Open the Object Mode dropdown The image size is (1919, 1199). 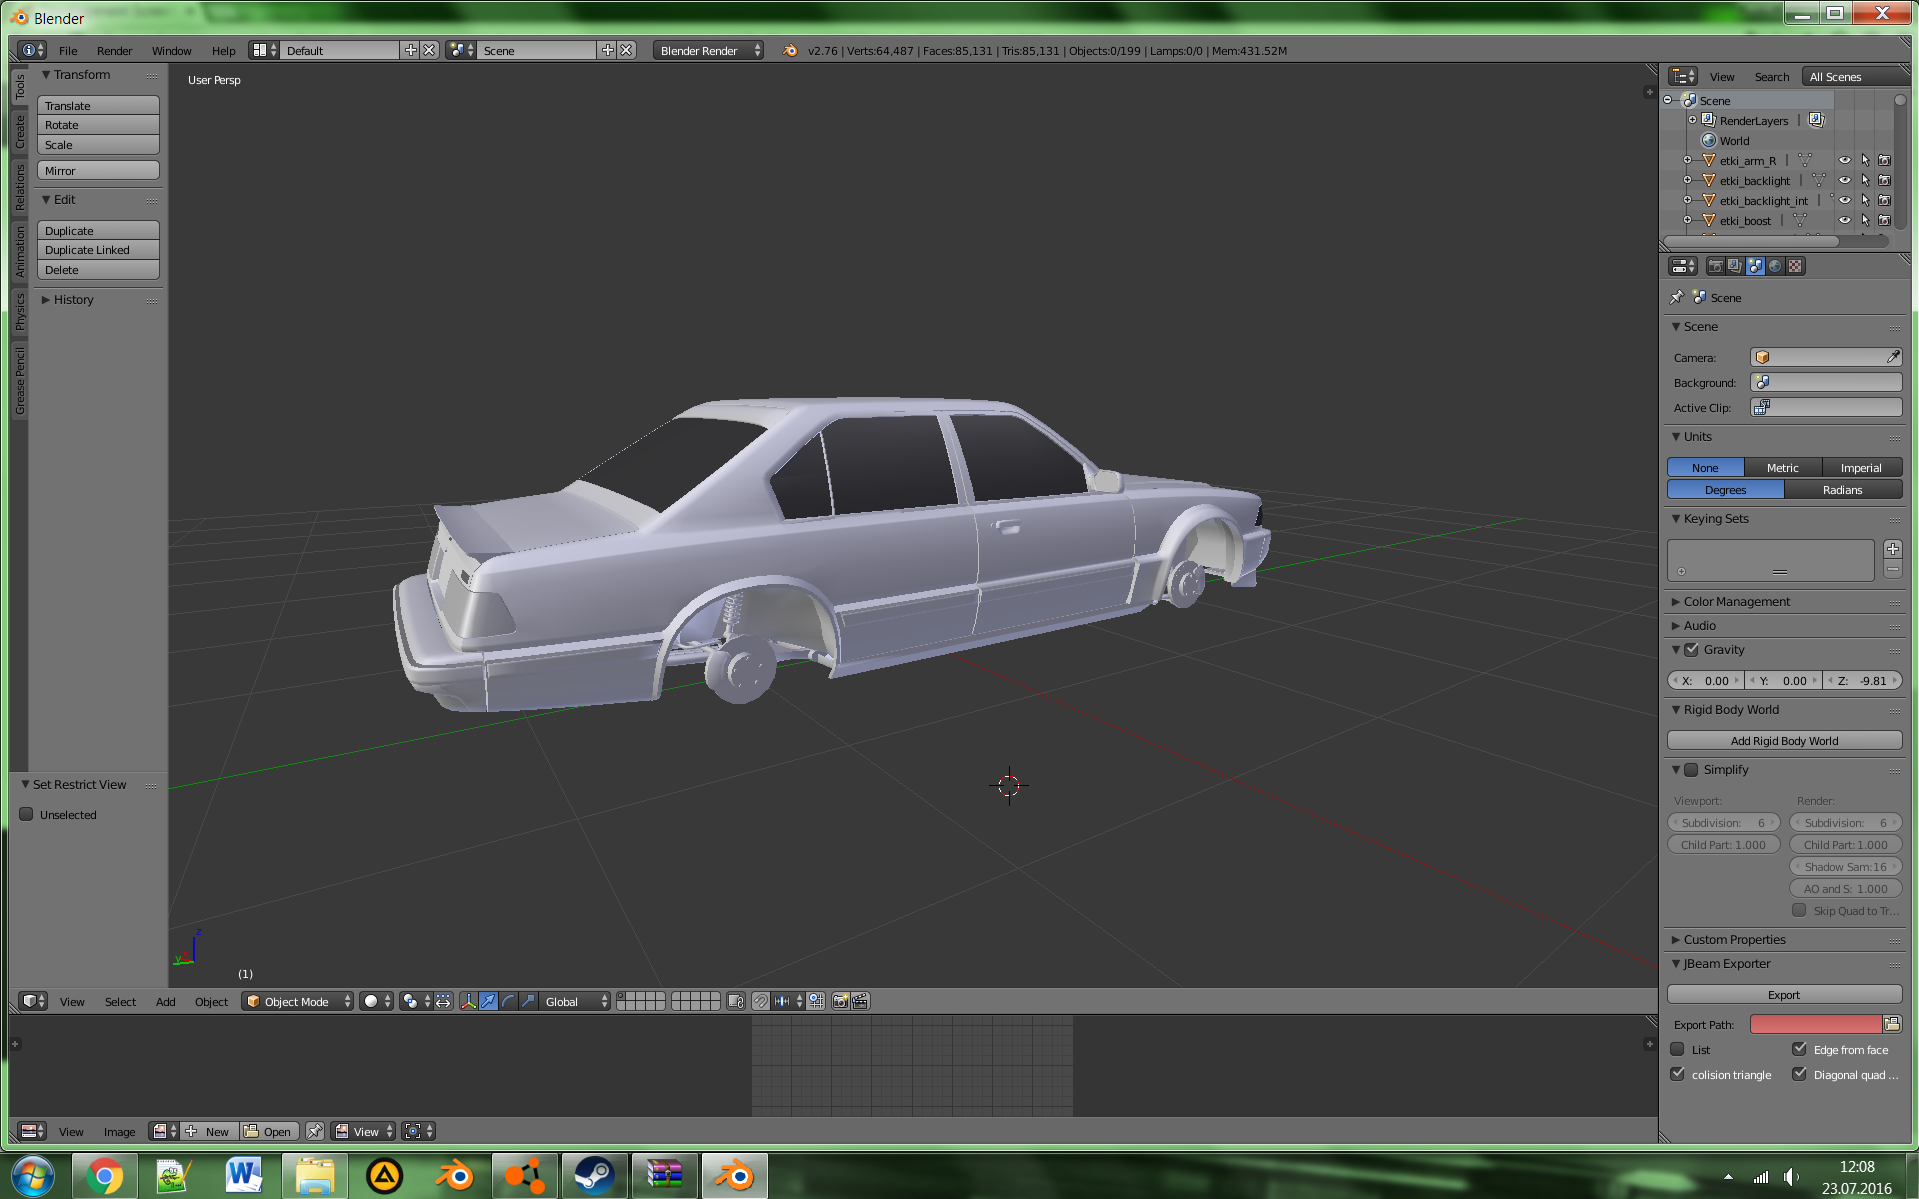[x=298, y=1001]
